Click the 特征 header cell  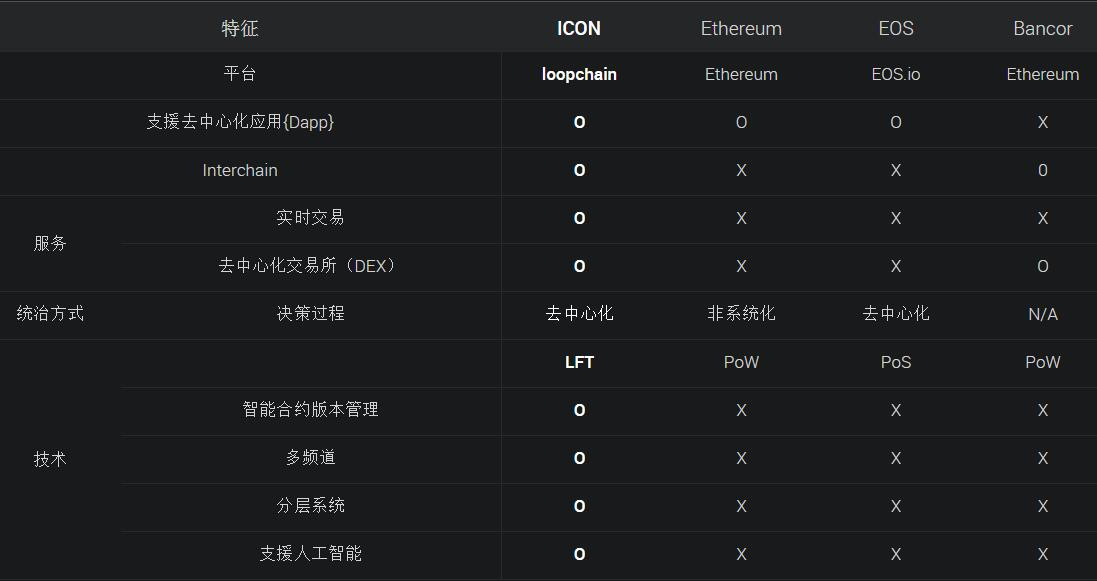[x=240, y=29]
